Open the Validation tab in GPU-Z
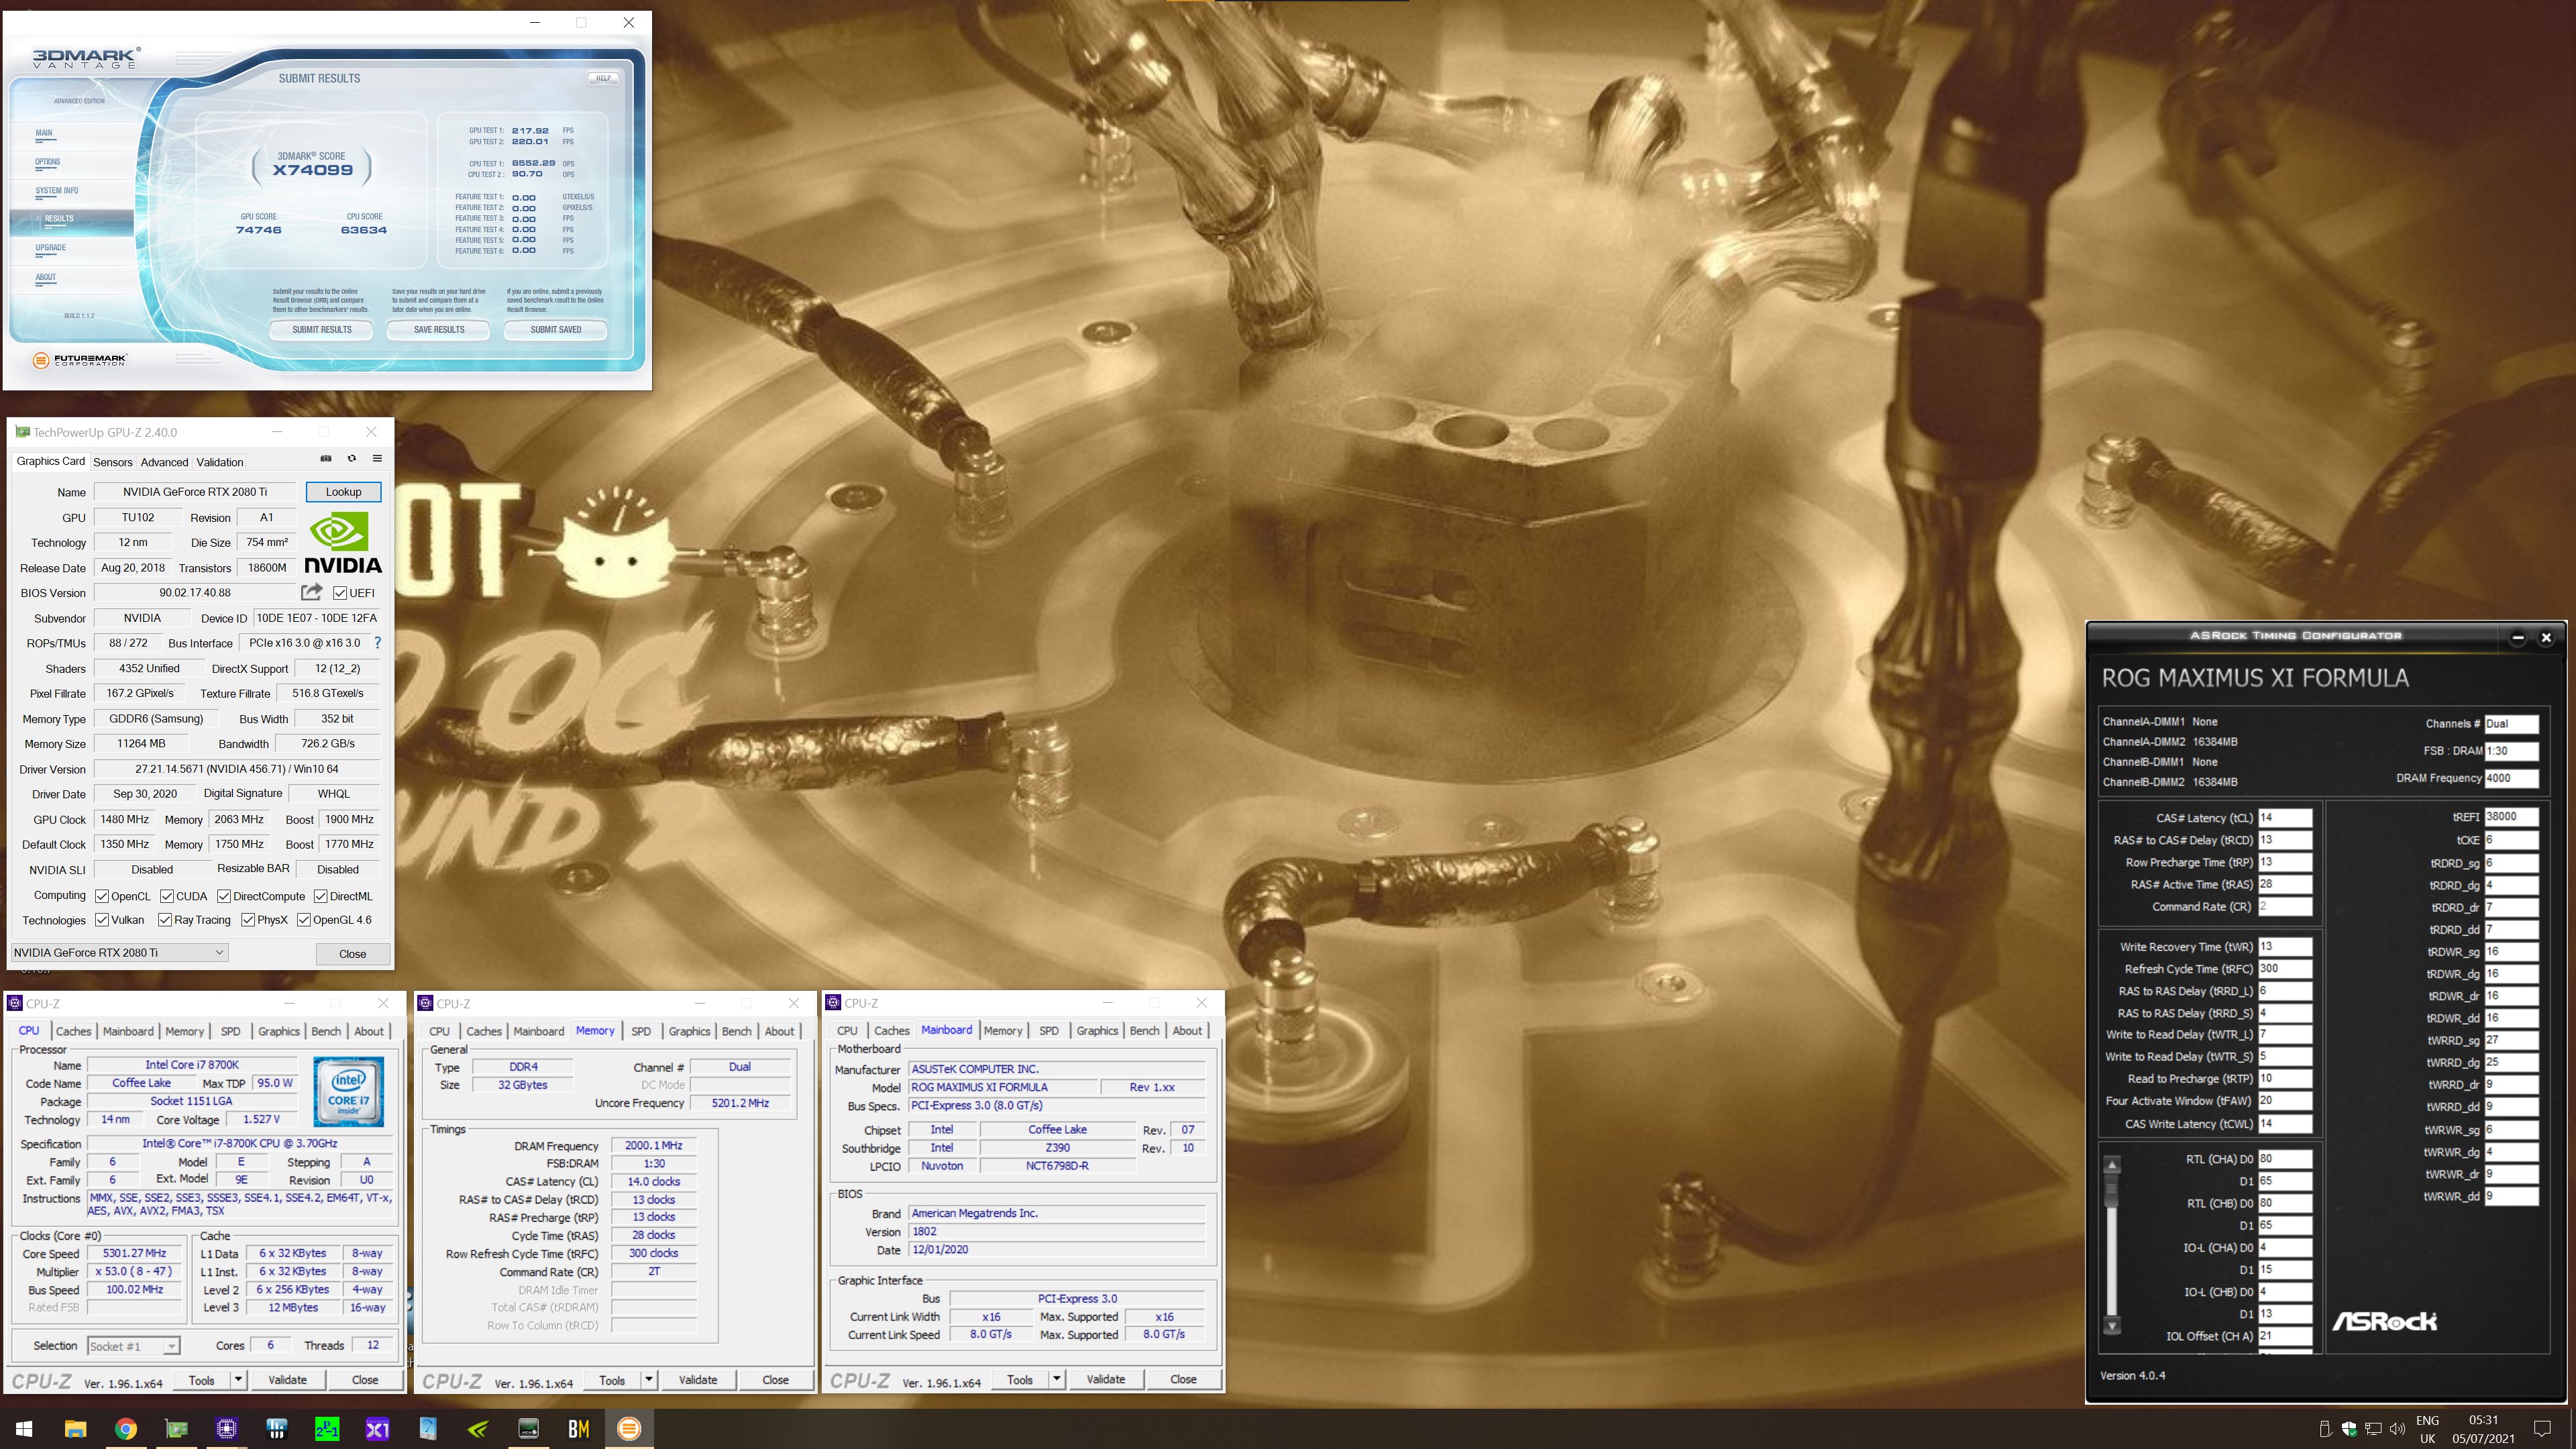This screenshot has height=1449, width=2576. [219, 462]
